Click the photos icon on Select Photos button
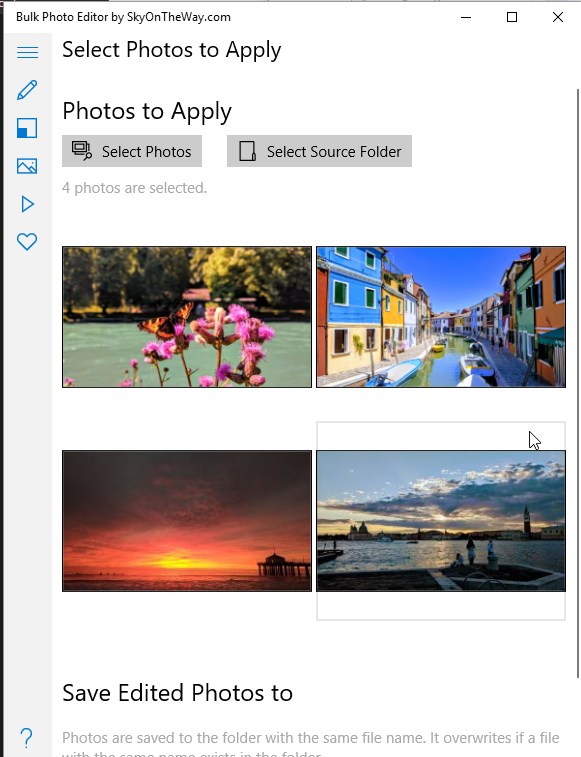 click(x=82, y=151)
